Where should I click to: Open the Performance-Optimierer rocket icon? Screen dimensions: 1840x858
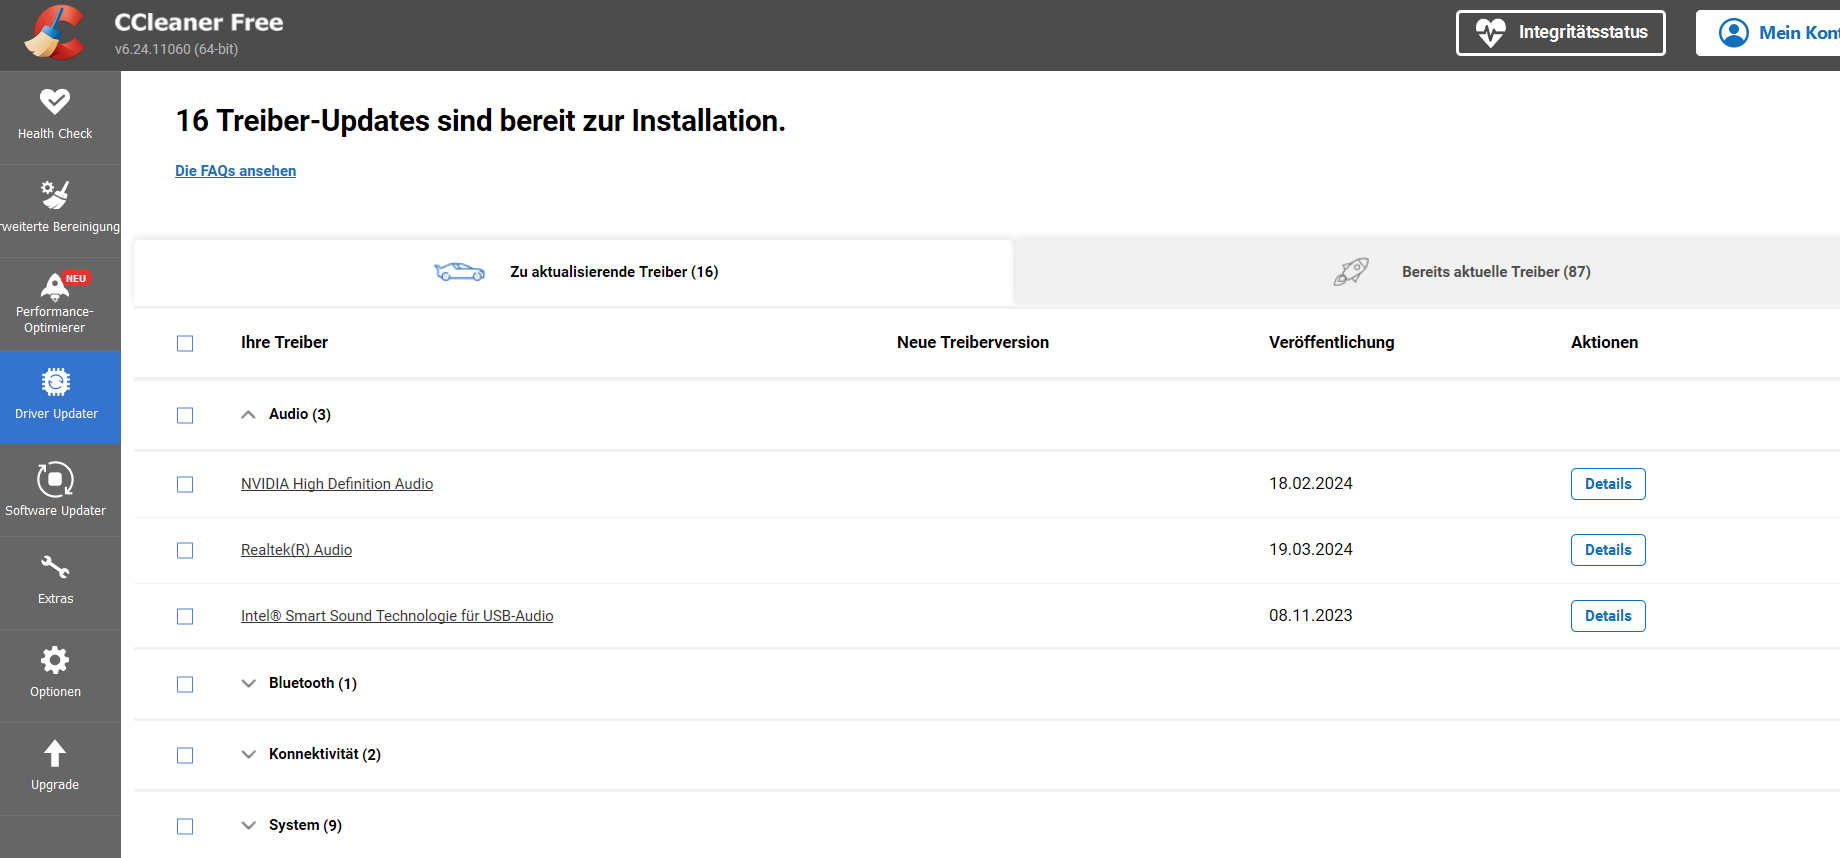55,288
